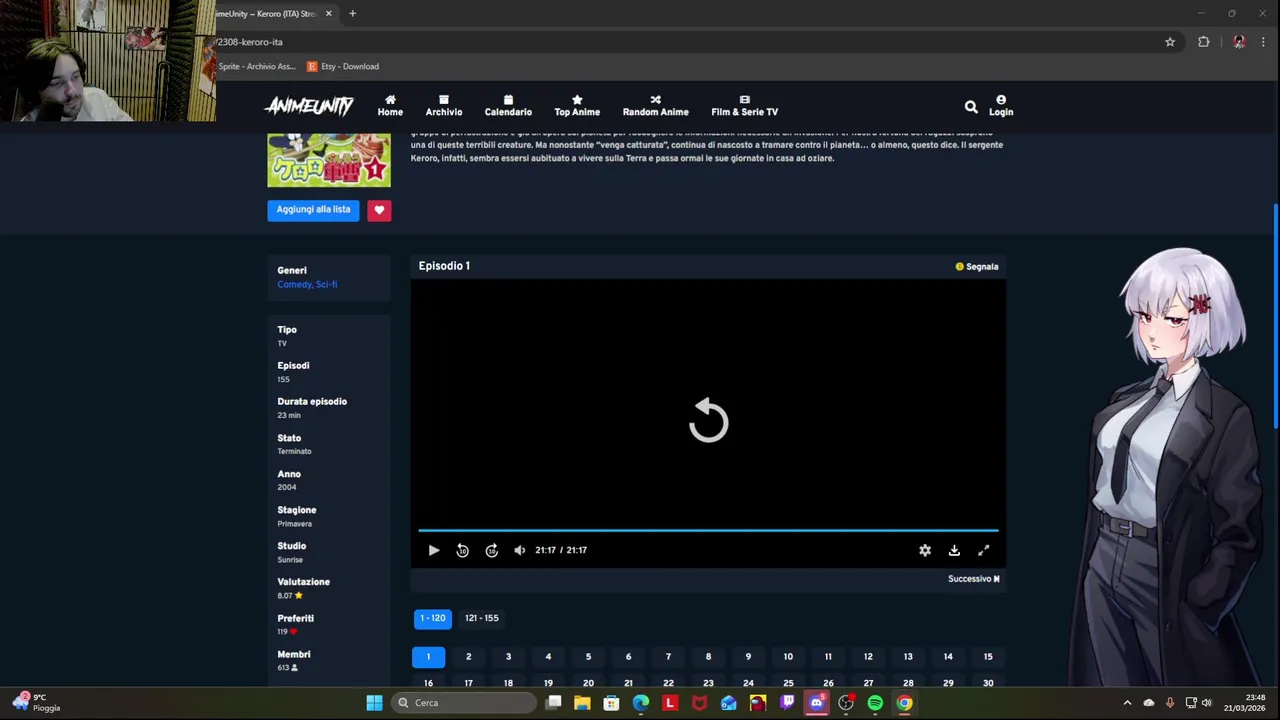1280x720 pixels.
Task: Open episode 15
Action: coord(988,657)
